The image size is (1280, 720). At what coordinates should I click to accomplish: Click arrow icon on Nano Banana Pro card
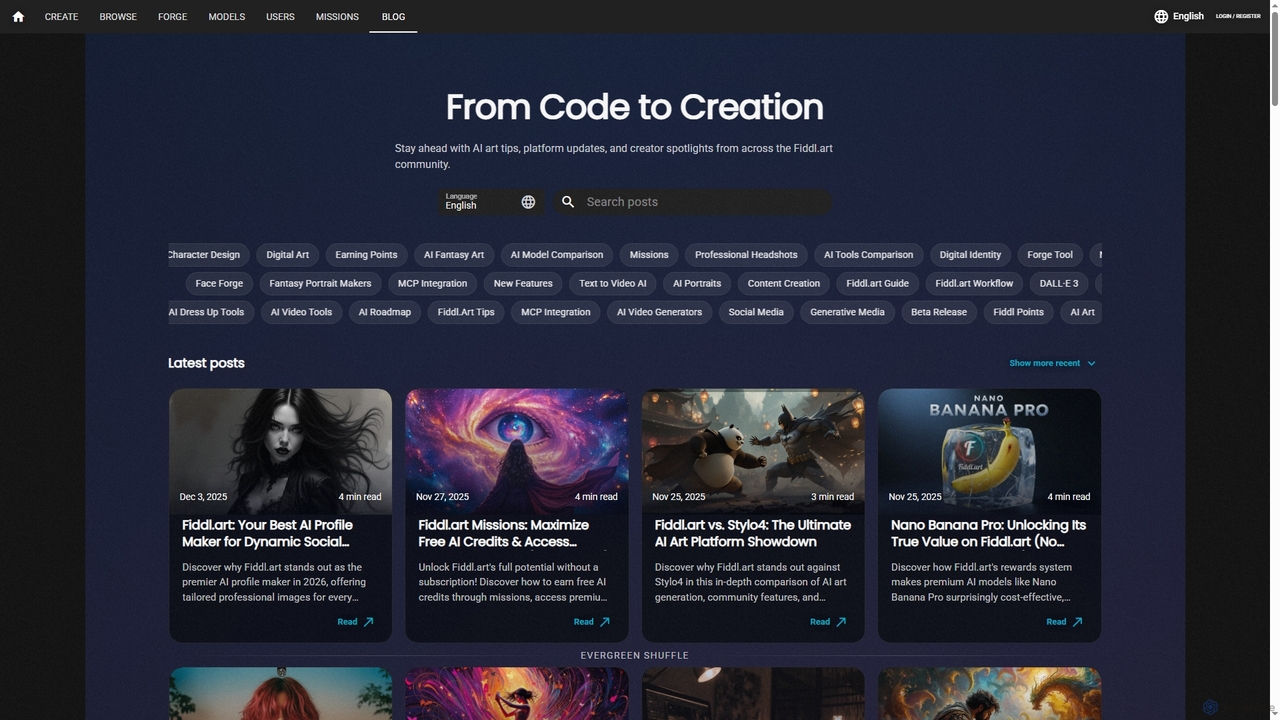pos(1077,622)
